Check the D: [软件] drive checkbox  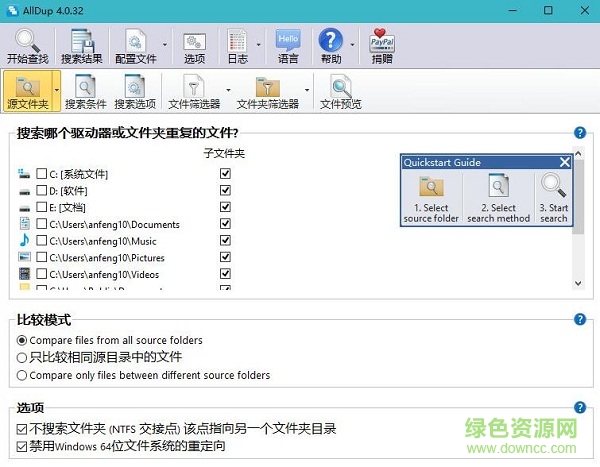(41, 190)
